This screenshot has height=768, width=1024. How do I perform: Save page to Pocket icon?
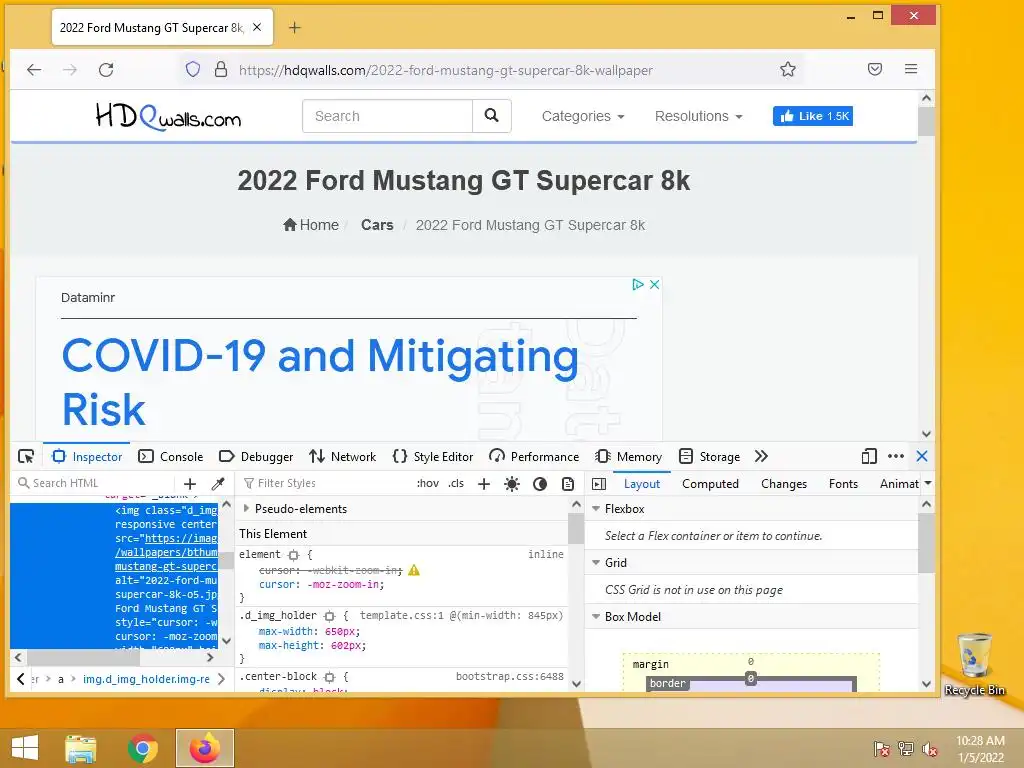(875, 69)
